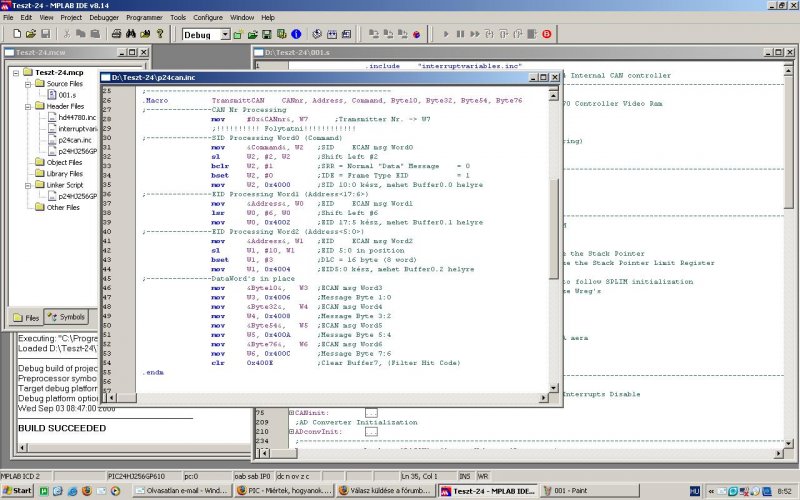The image size is (800, 500).
Task: Click the ICD program target icon
Action: click(373, 34)
